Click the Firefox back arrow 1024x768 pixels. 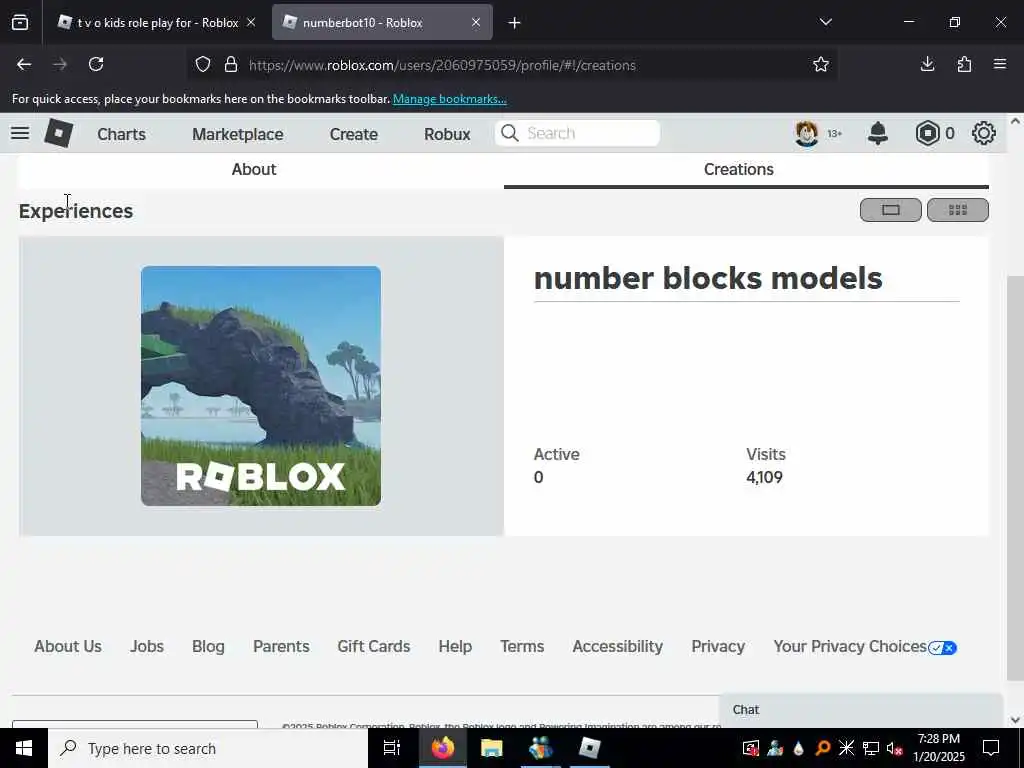point(24,64)
